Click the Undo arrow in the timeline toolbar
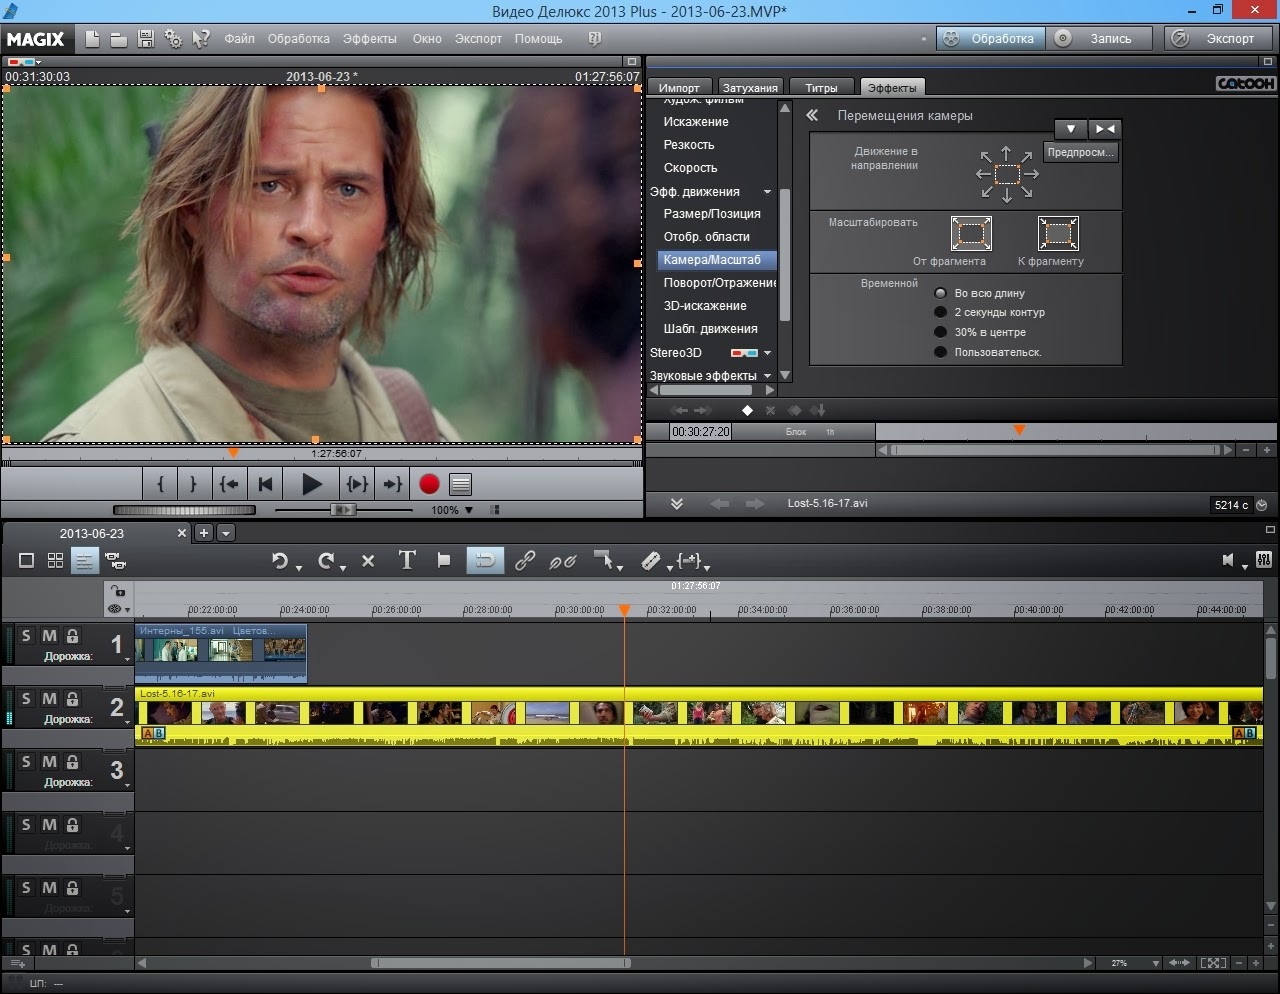The image size is (1280, 994). click(280, 561)
